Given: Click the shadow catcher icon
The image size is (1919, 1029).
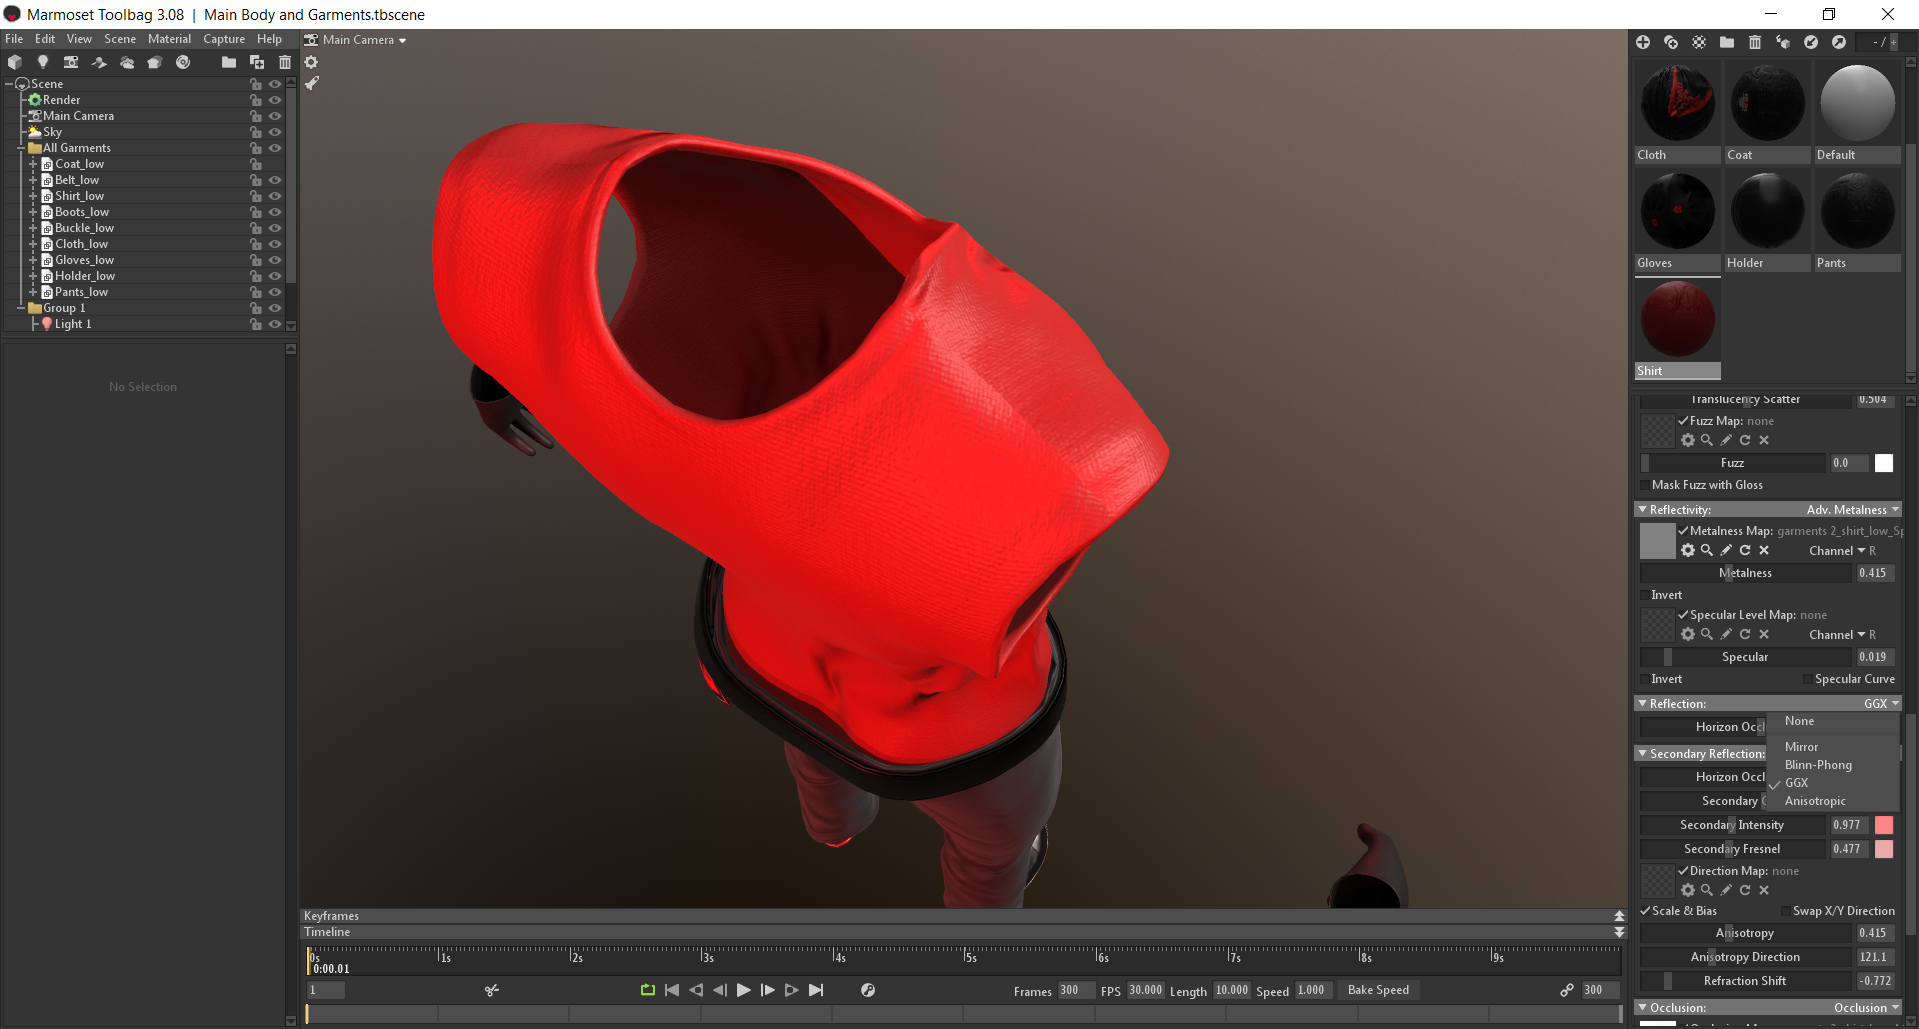Looking at the screenshot, I should [99, 62].
